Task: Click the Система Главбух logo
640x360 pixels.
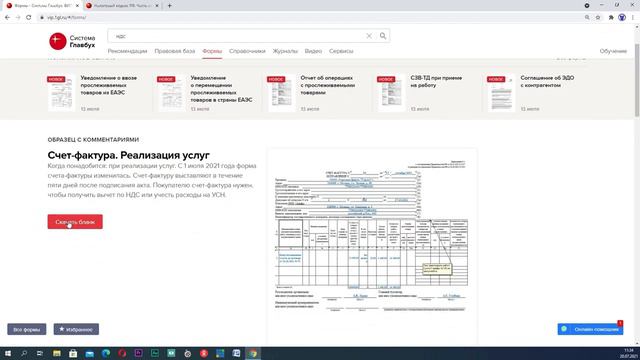Action: [72, 41]
